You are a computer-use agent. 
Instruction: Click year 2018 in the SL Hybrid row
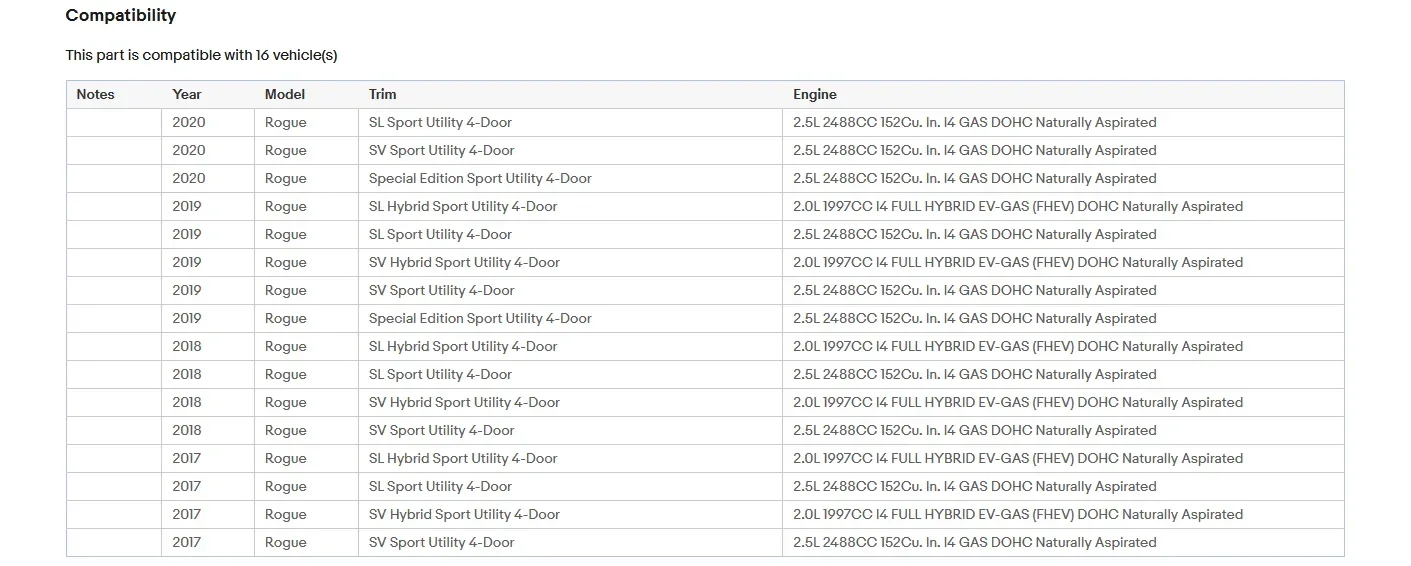(x=187, y=347)
